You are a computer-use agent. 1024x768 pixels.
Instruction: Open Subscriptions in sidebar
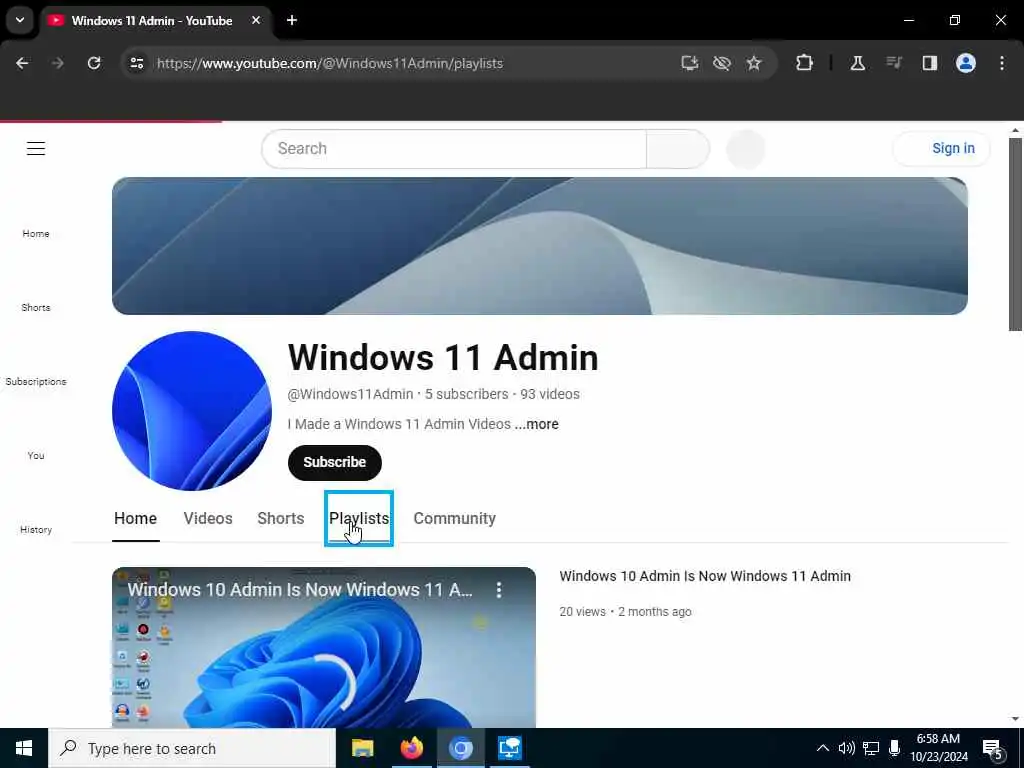[36, 381]
